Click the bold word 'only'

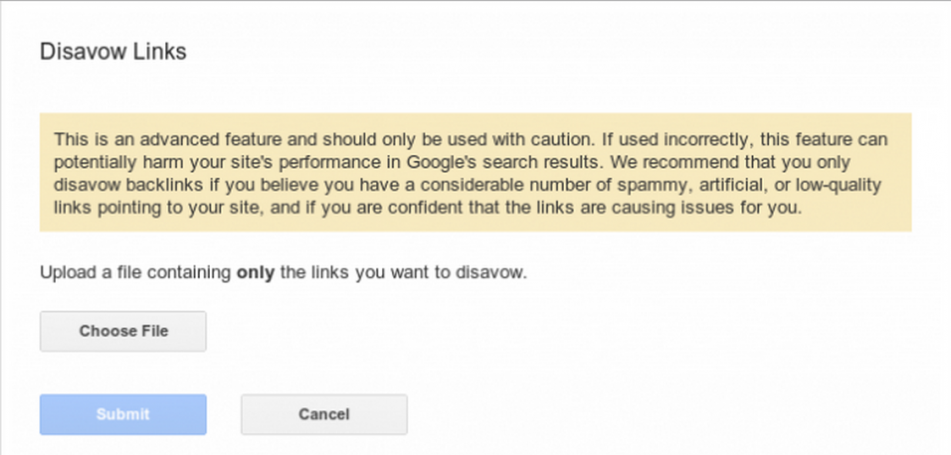coord(255,272)
